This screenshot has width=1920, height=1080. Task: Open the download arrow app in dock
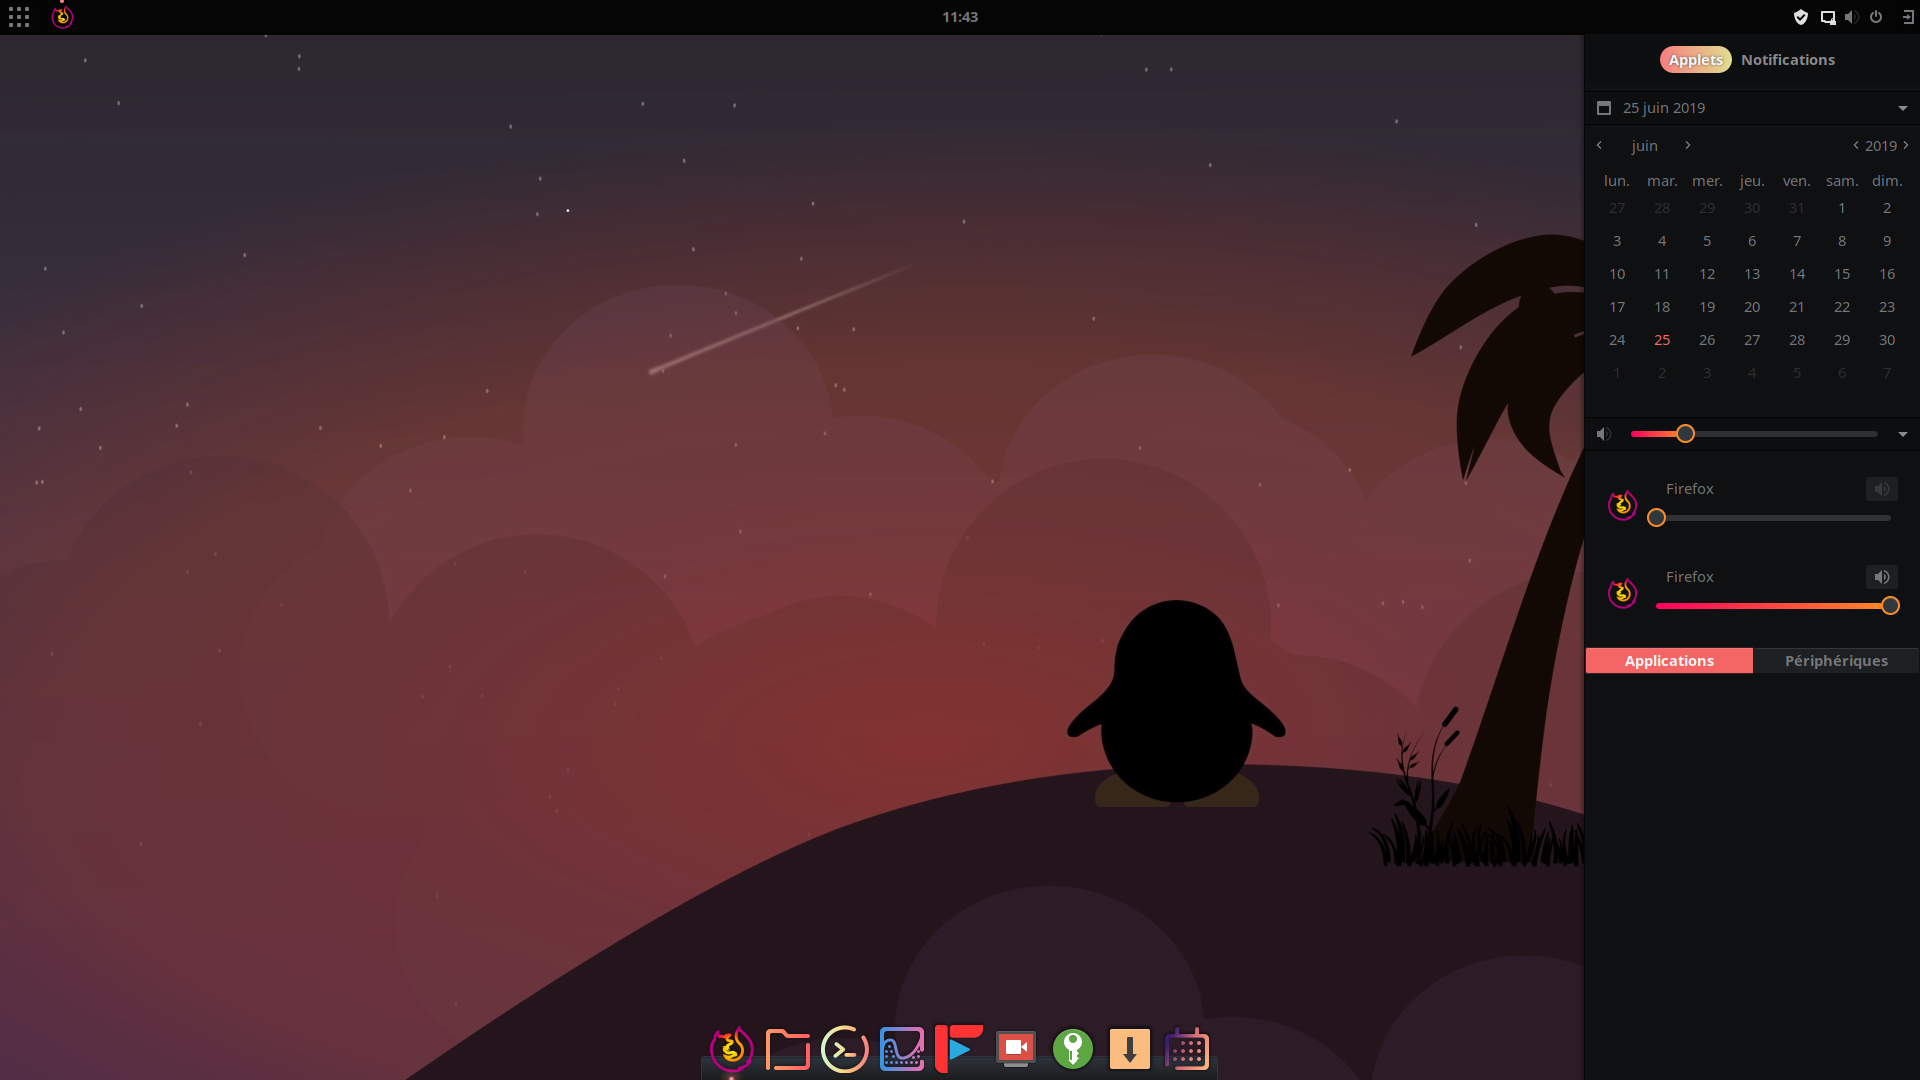[1130, 1049]
